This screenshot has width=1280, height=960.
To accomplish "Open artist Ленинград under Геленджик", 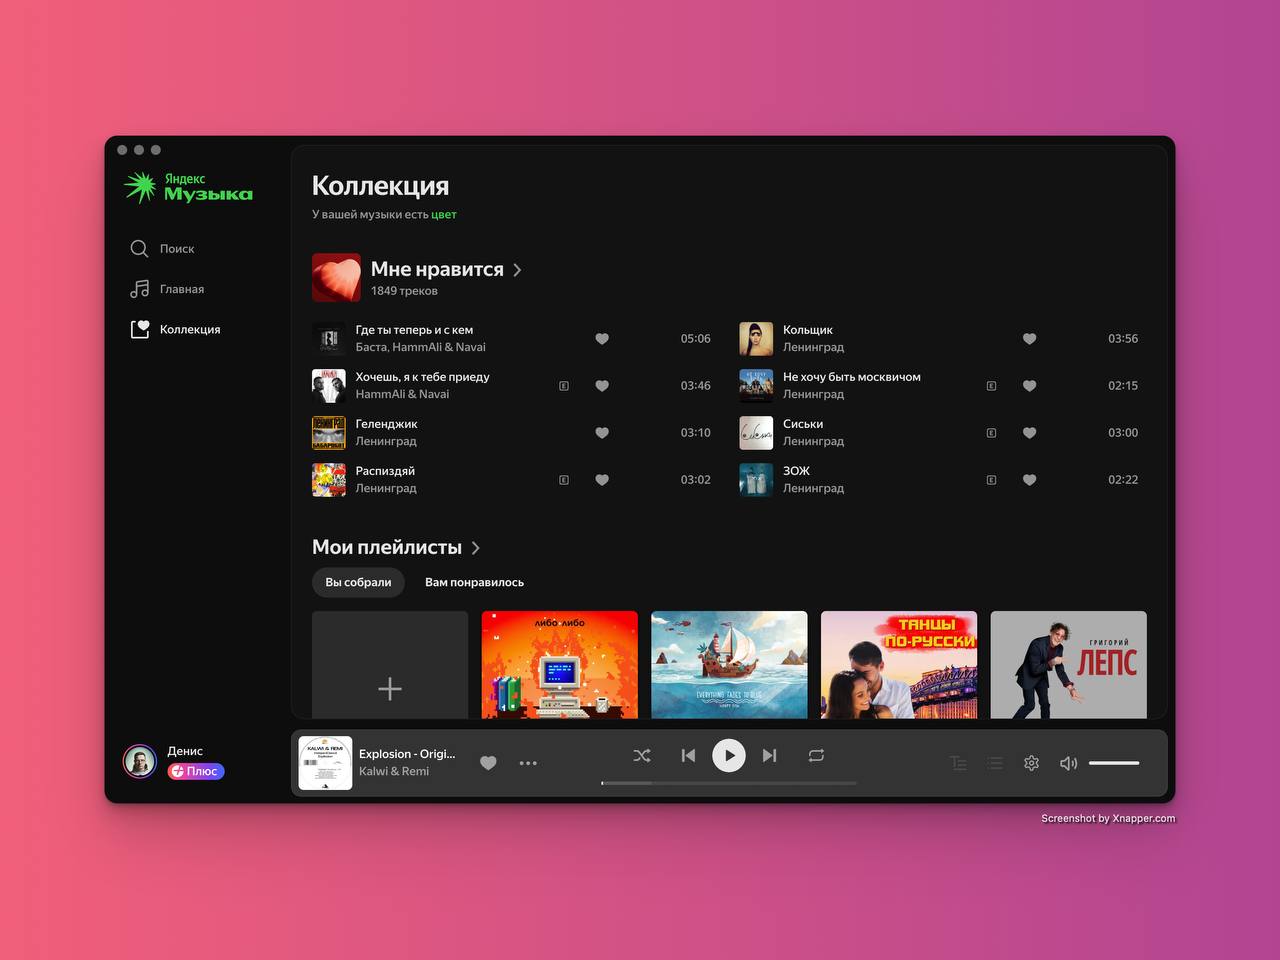I will point(386,441).
